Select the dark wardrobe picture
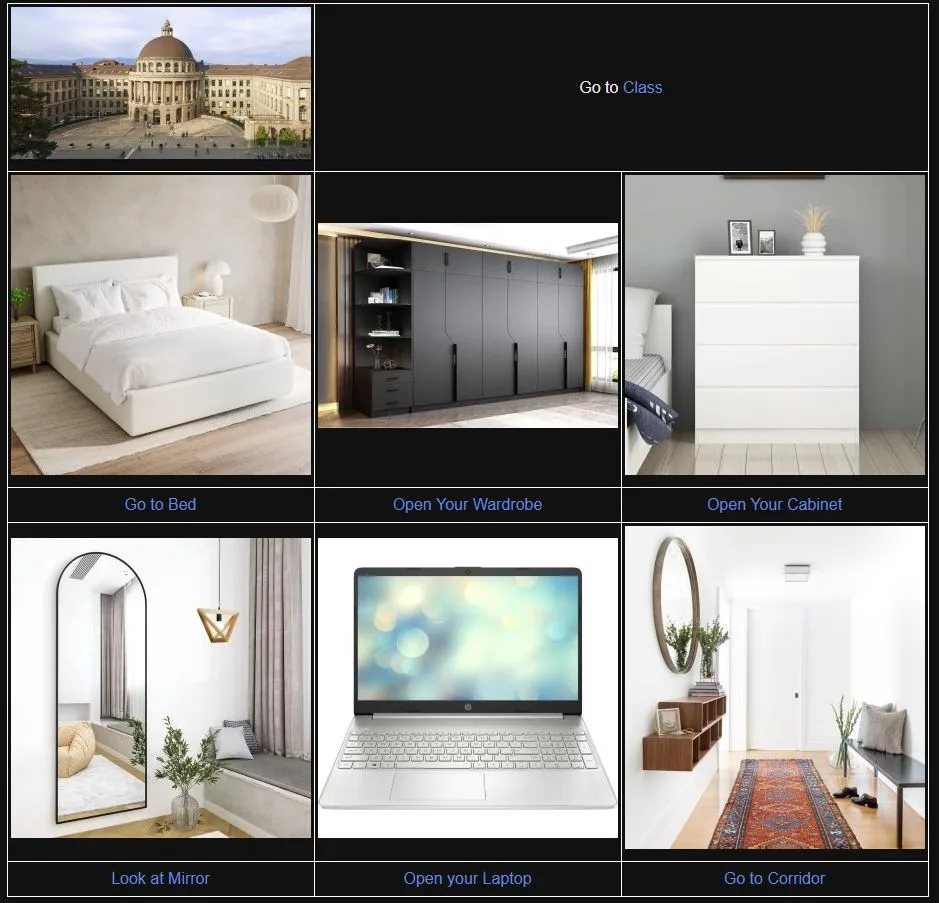Viewport: 939px width, 903px height. tap(467, 325)
